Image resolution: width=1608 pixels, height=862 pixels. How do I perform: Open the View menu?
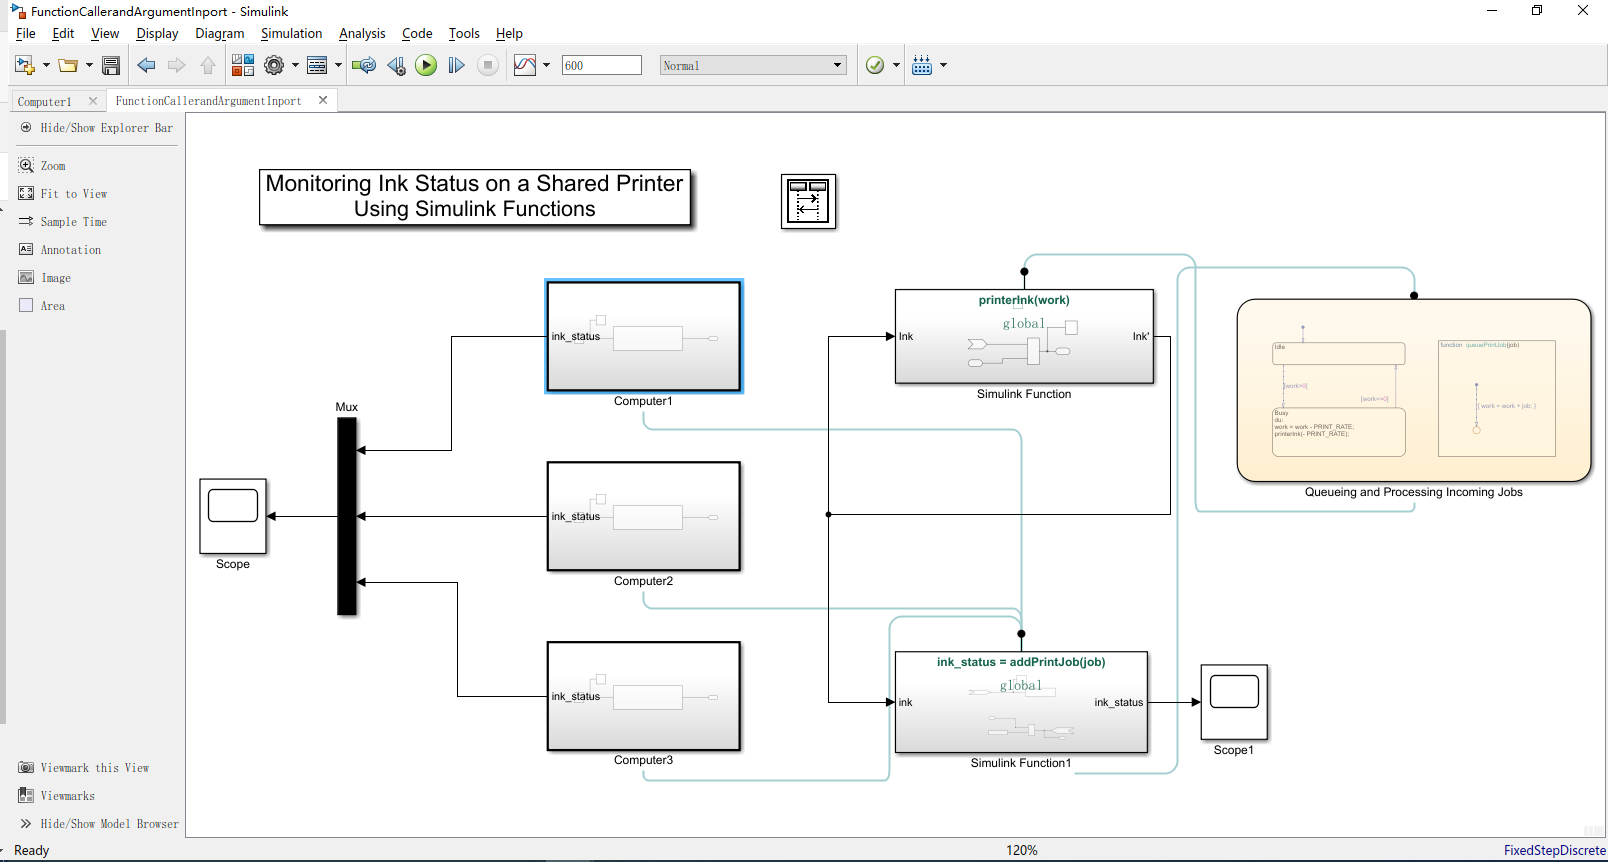click(x=105, y=34)
